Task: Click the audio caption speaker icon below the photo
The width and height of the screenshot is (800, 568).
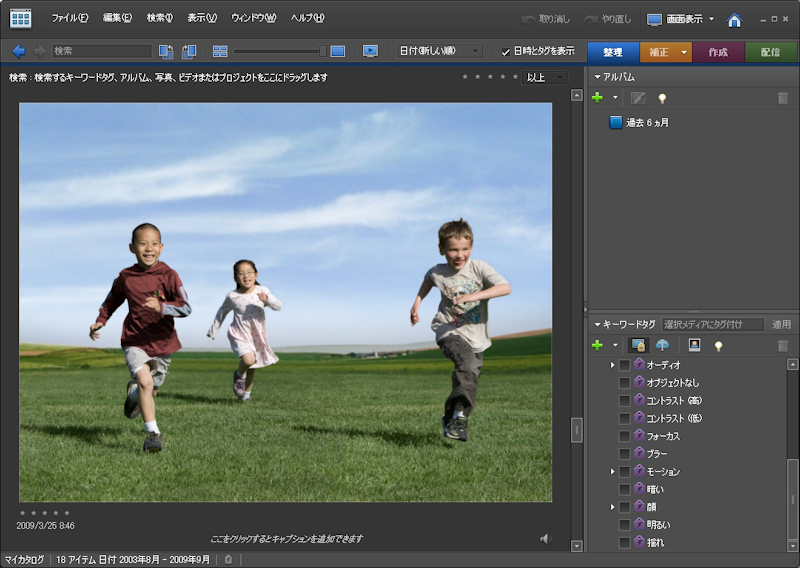Action: click(x=545, y=539)
